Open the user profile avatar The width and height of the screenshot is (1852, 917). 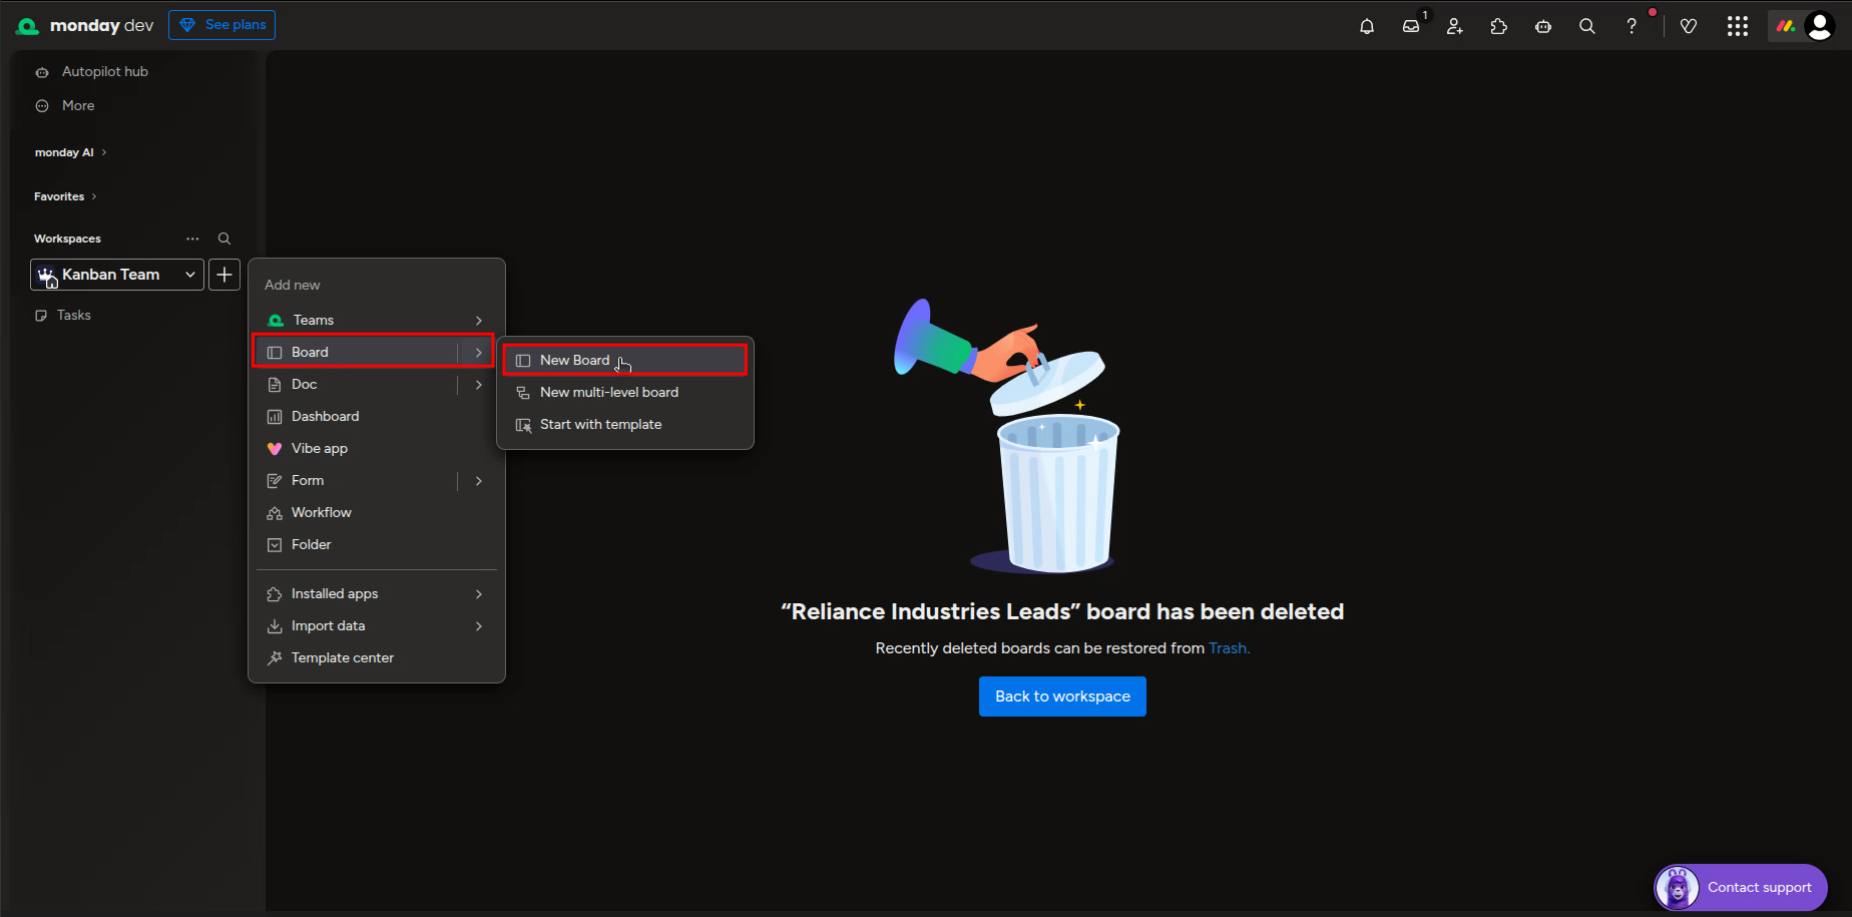[1819, 26]
